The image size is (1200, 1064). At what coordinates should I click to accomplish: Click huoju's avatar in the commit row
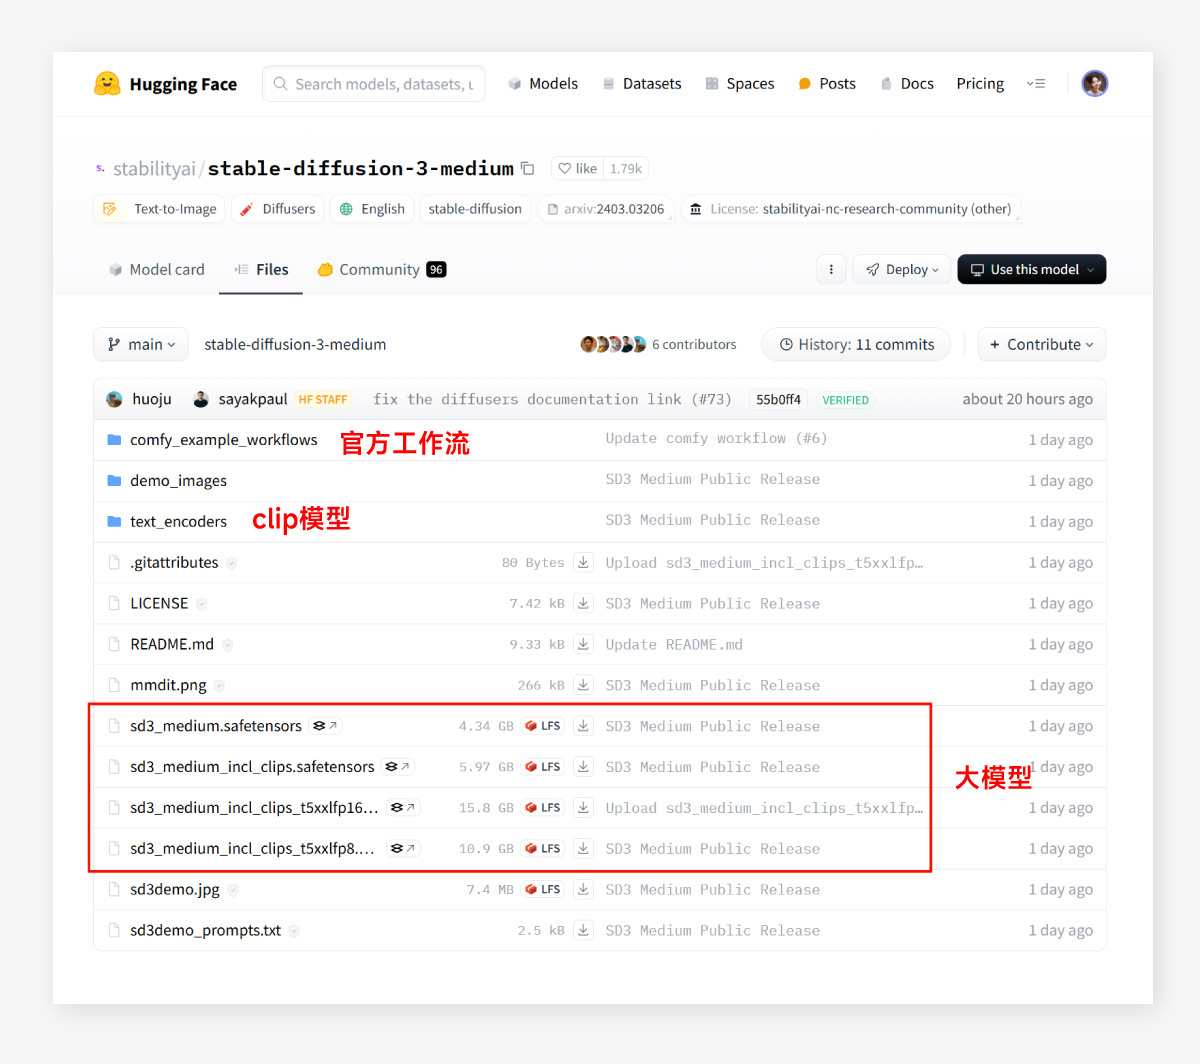click(113, 398)
